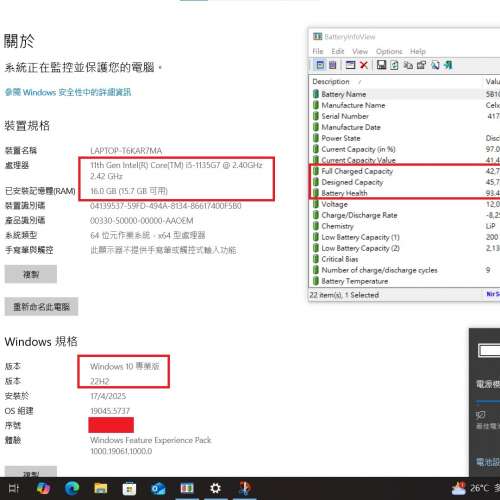
Task: Click the red X clear log icon
Action: pyautogui.click(x=364, y=65)
